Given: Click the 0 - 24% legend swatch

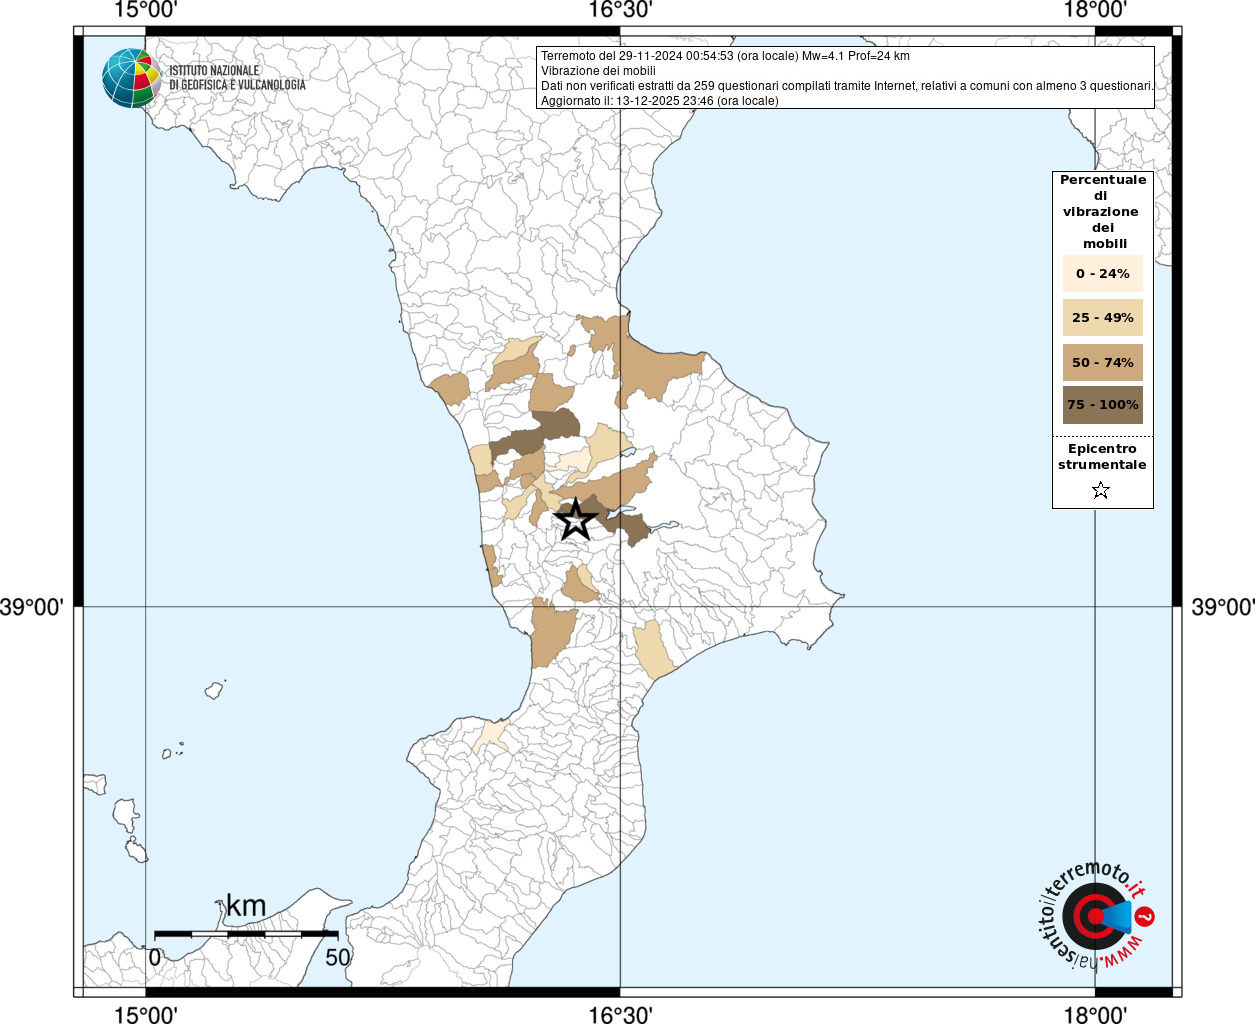Looking at the screenshot, I should 1102,274.
